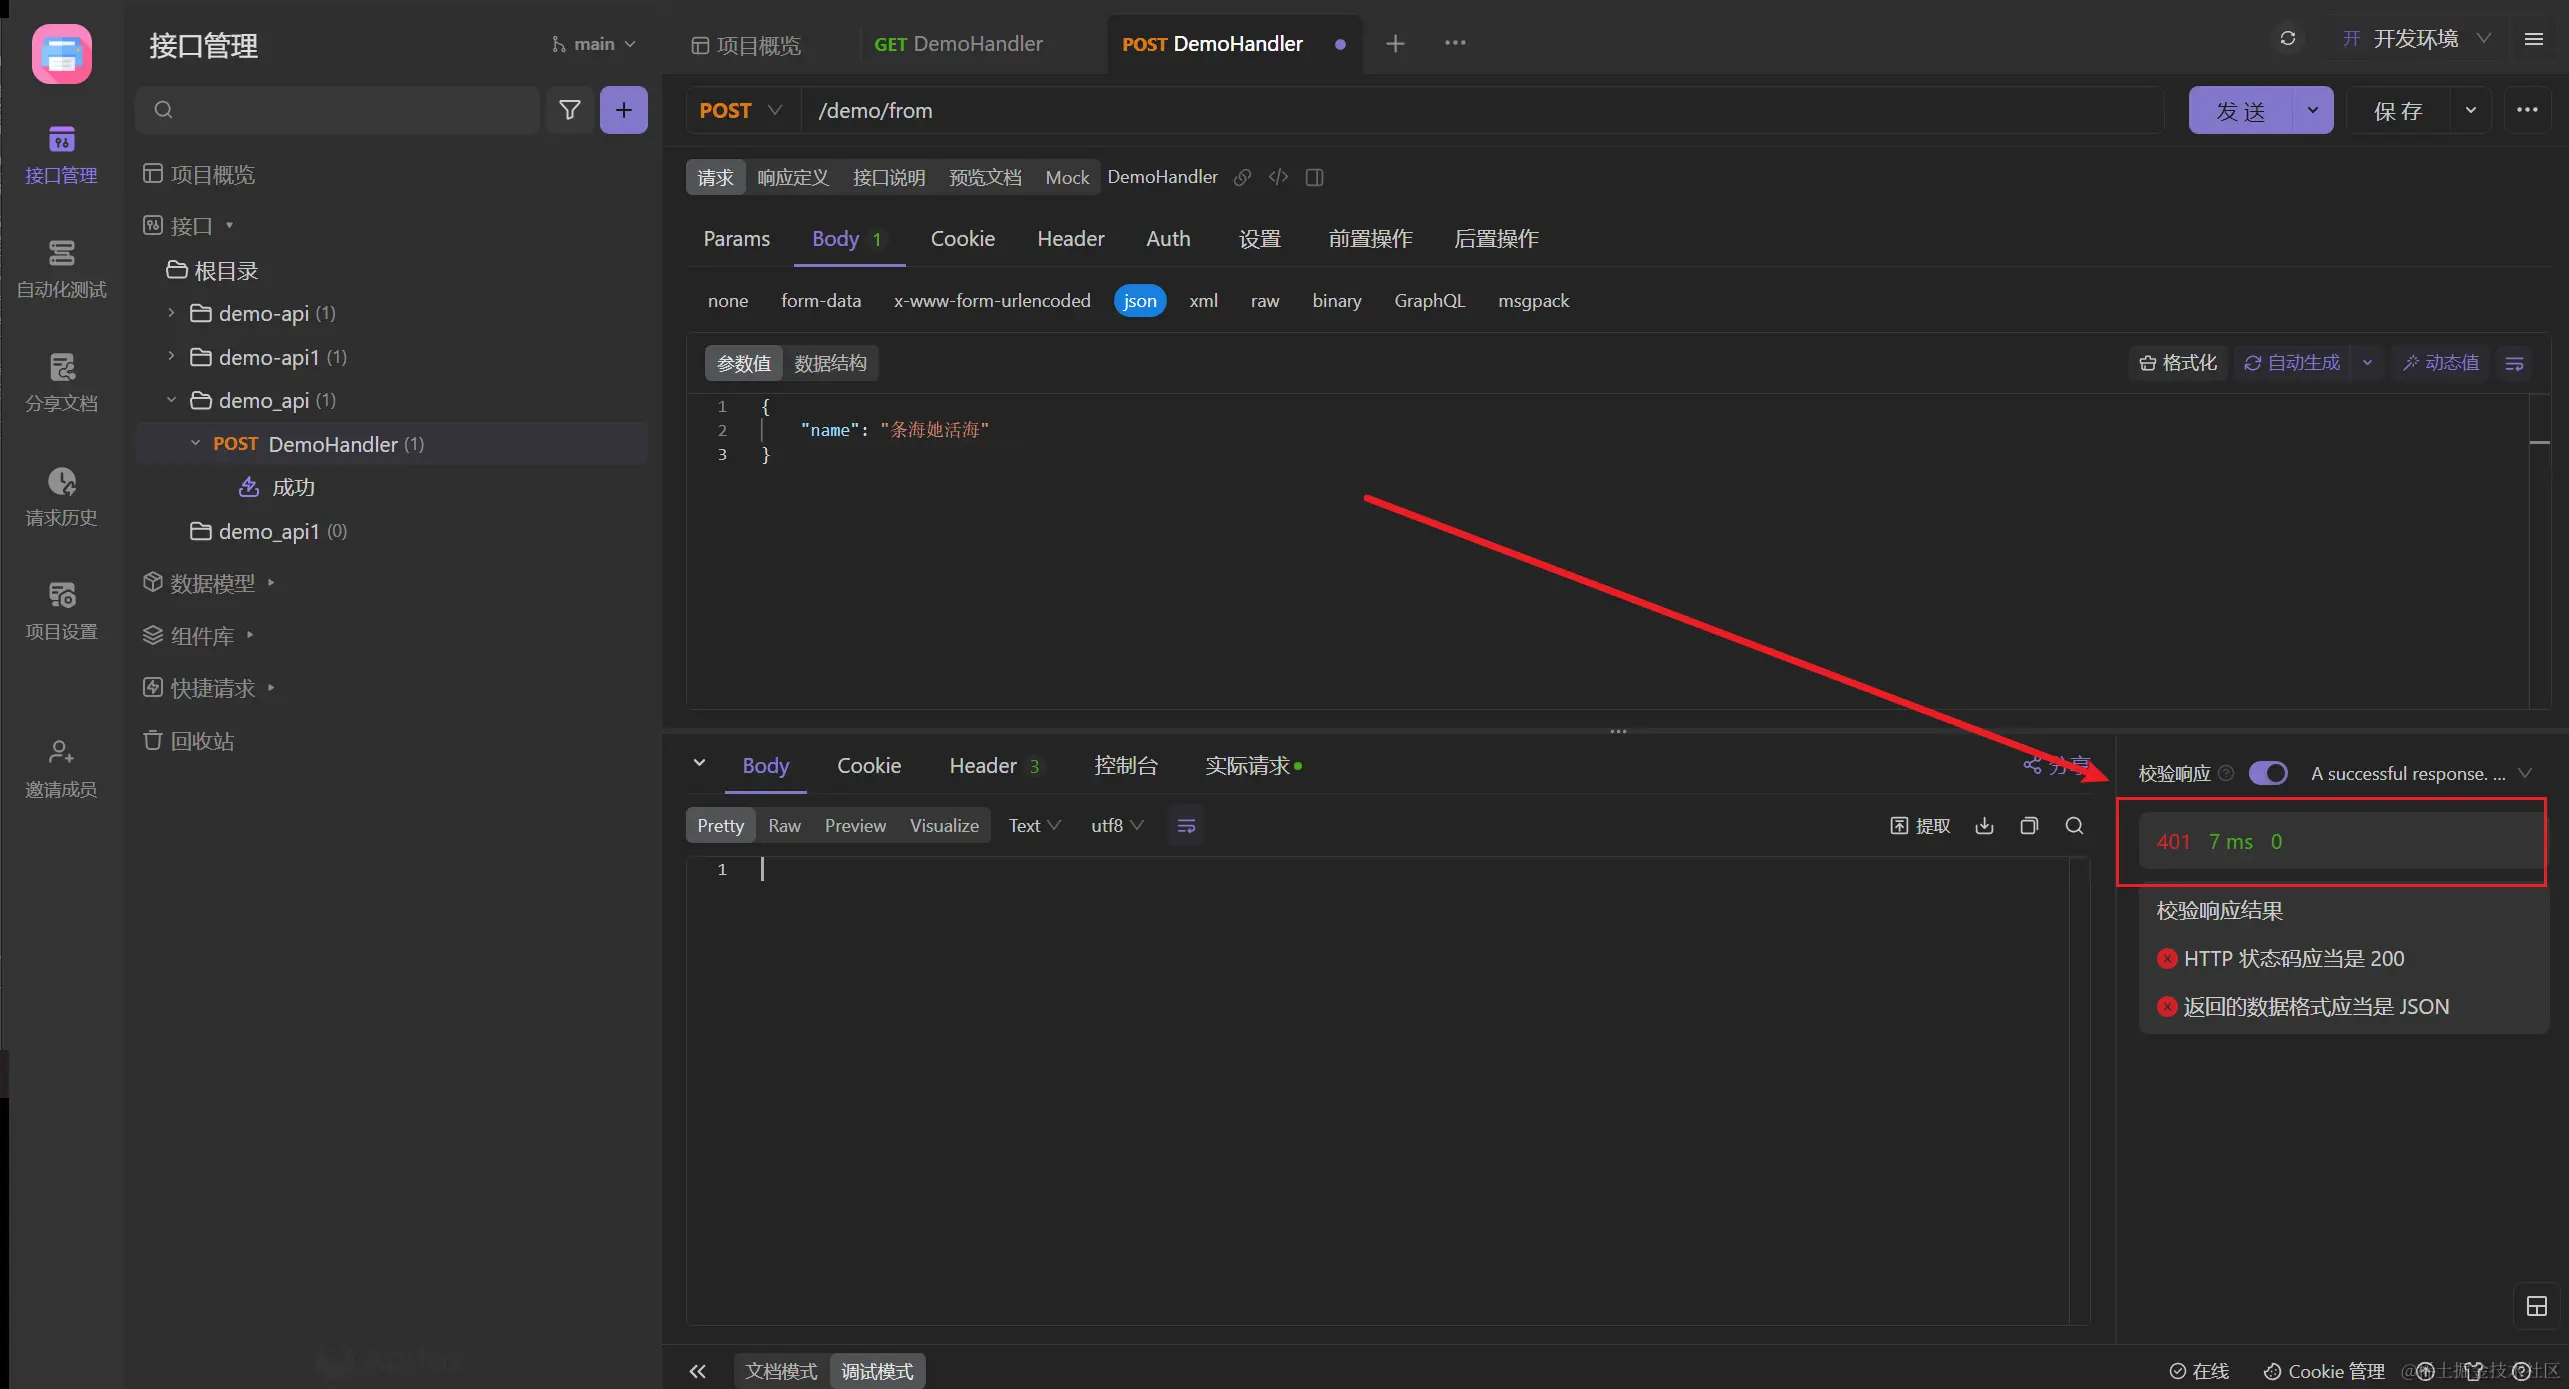Open the POST method dropdown
This screenshot has height=1389, width=2569.
click(741, 111)
